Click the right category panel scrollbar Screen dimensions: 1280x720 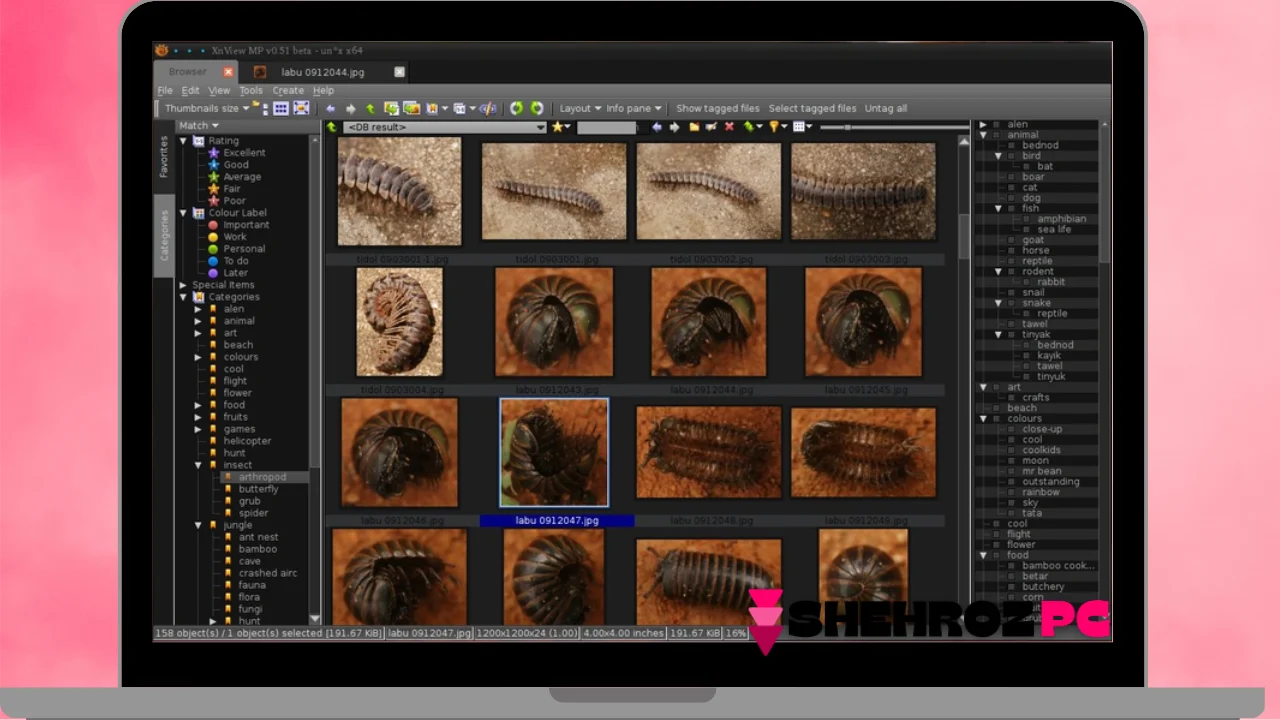click(x=1104, y=195)
